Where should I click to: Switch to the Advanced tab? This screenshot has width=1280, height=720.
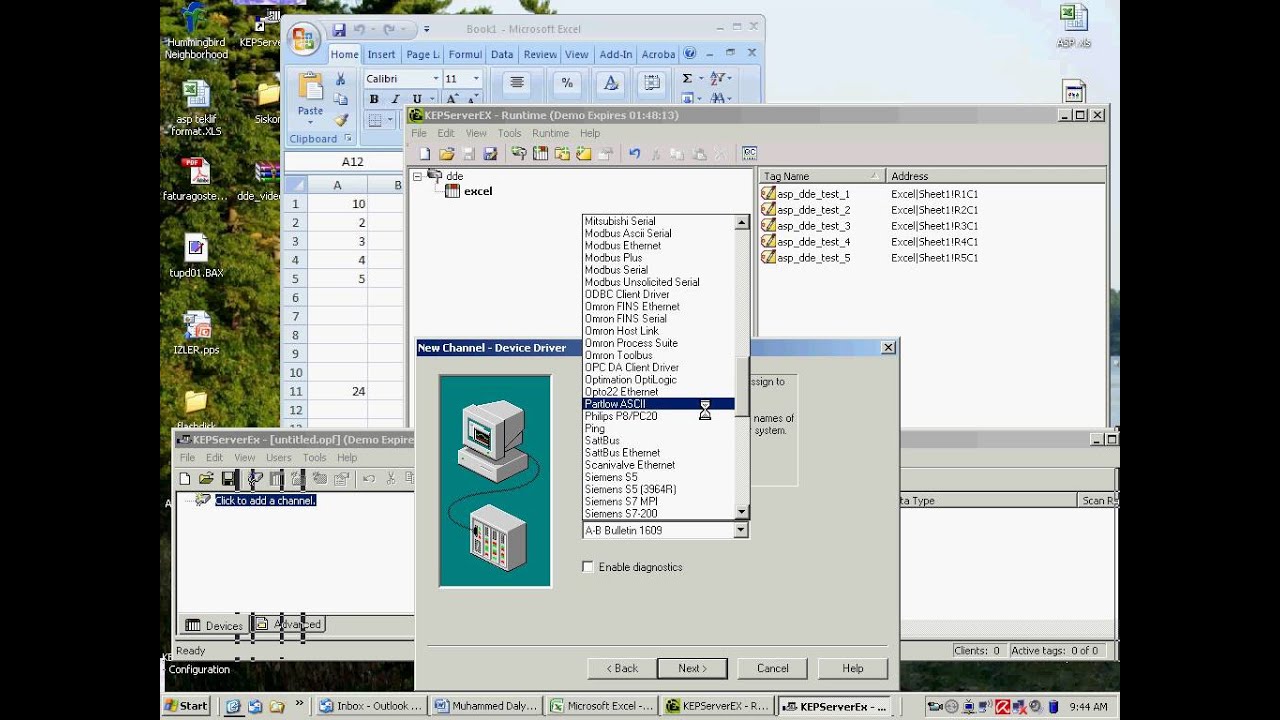288,625
